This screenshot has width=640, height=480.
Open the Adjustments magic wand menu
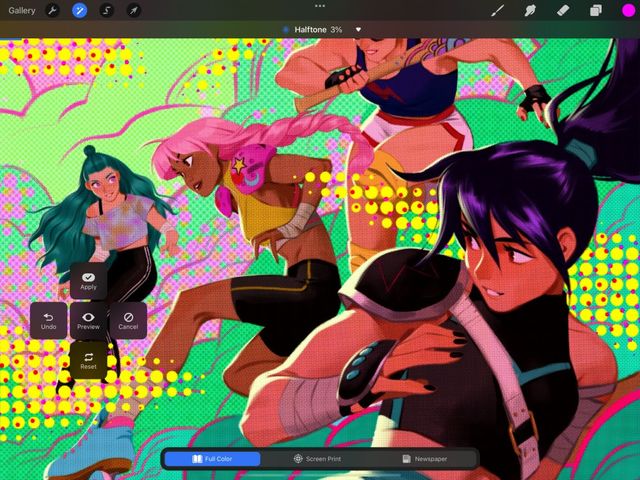(80, 10)
